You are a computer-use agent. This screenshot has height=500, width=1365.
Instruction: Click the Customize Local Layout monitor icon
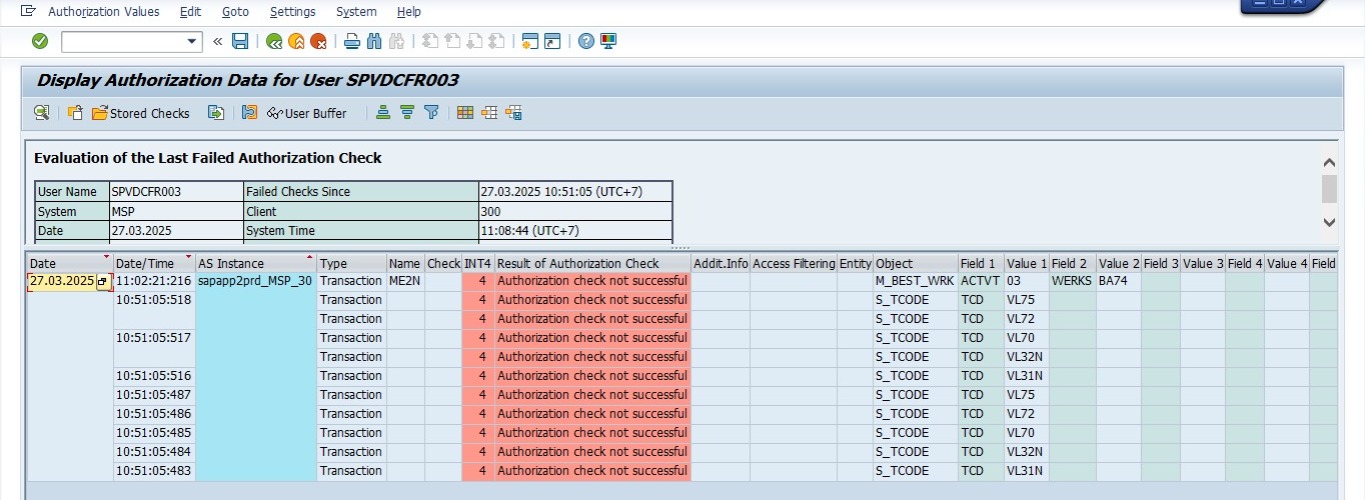tap(608, 41)
